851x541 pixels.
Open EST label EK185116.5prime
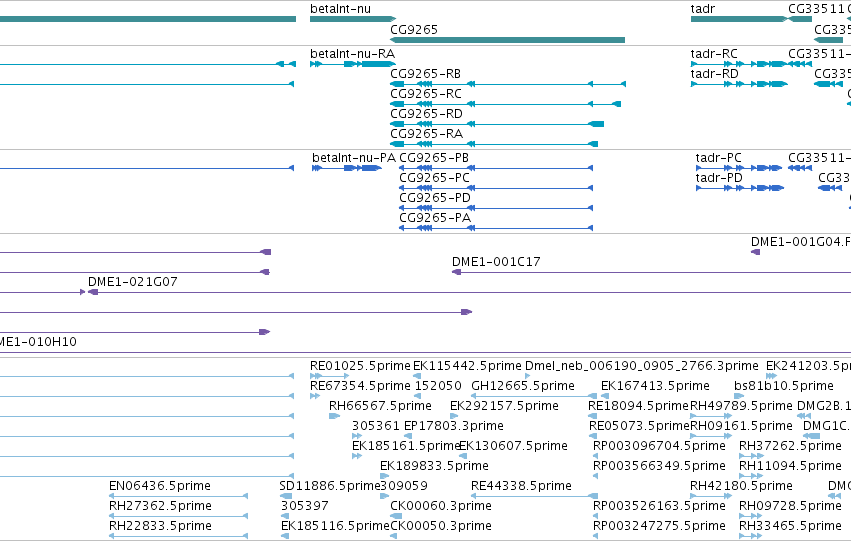pyautogui.click(x=335, y=527)
